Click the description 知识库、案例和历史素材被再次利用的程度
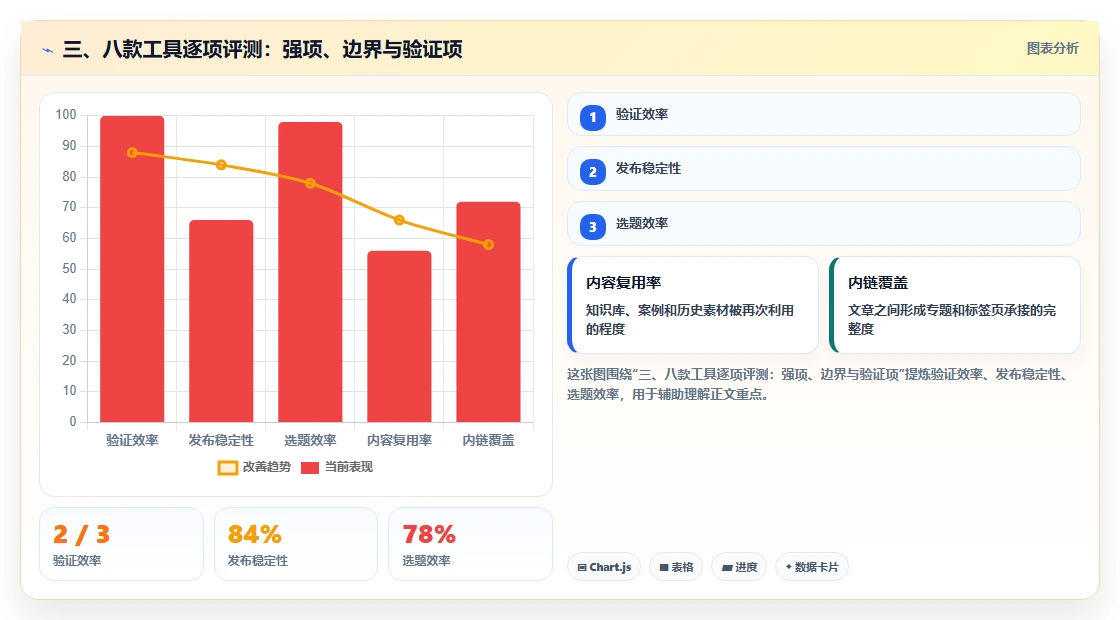The image size is (1120, 620). pyautogui.click(x=690, y=319)
